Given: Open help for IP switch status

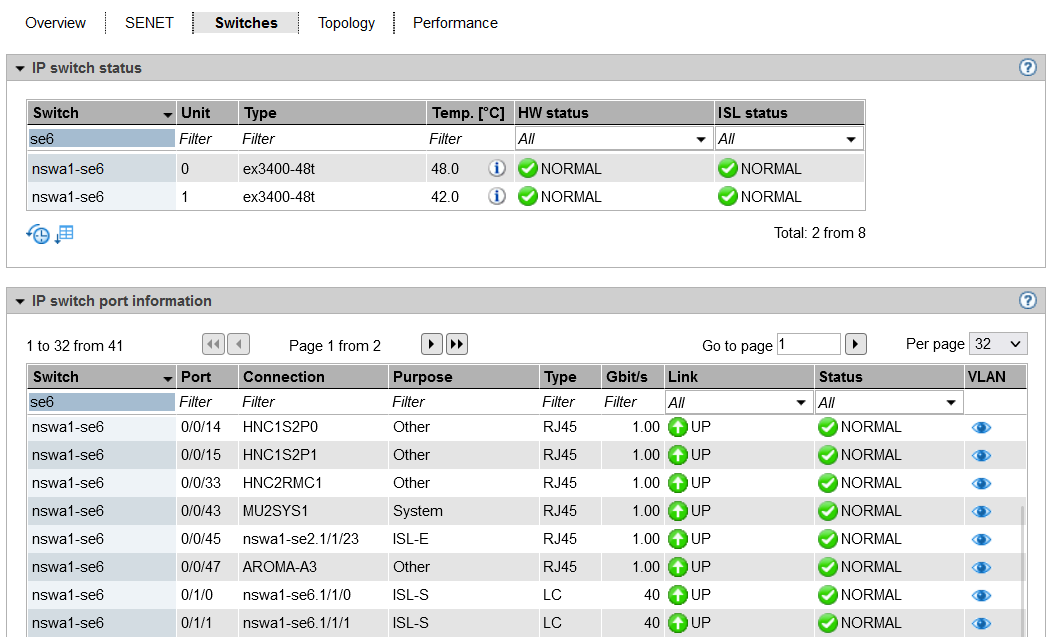Looking at the screenshot, I should pyautogui.click(x=1027, y=68).
